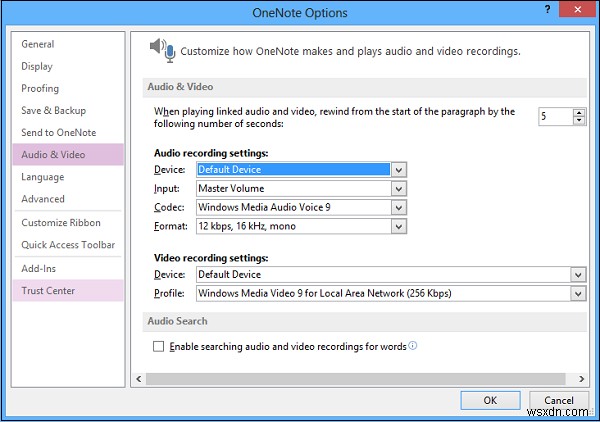Increase rewind seconds with up arrow

579,112
